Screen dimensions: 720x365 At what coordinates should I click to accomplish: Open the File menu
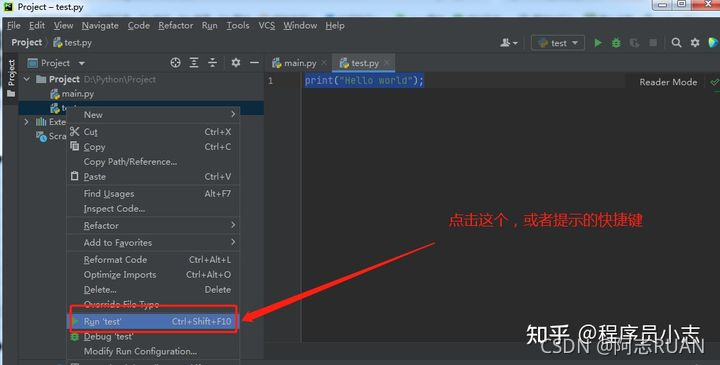coord(13,26)
